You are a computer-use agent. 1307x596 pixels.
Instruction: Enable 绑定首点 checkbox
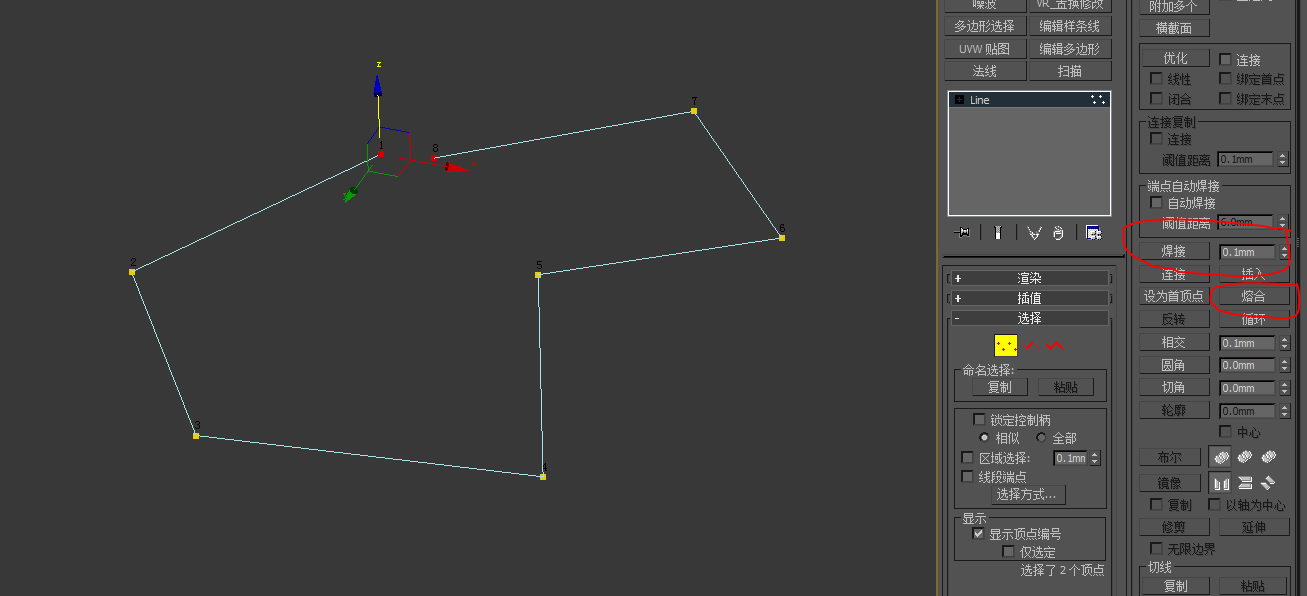coord(1225,78)
